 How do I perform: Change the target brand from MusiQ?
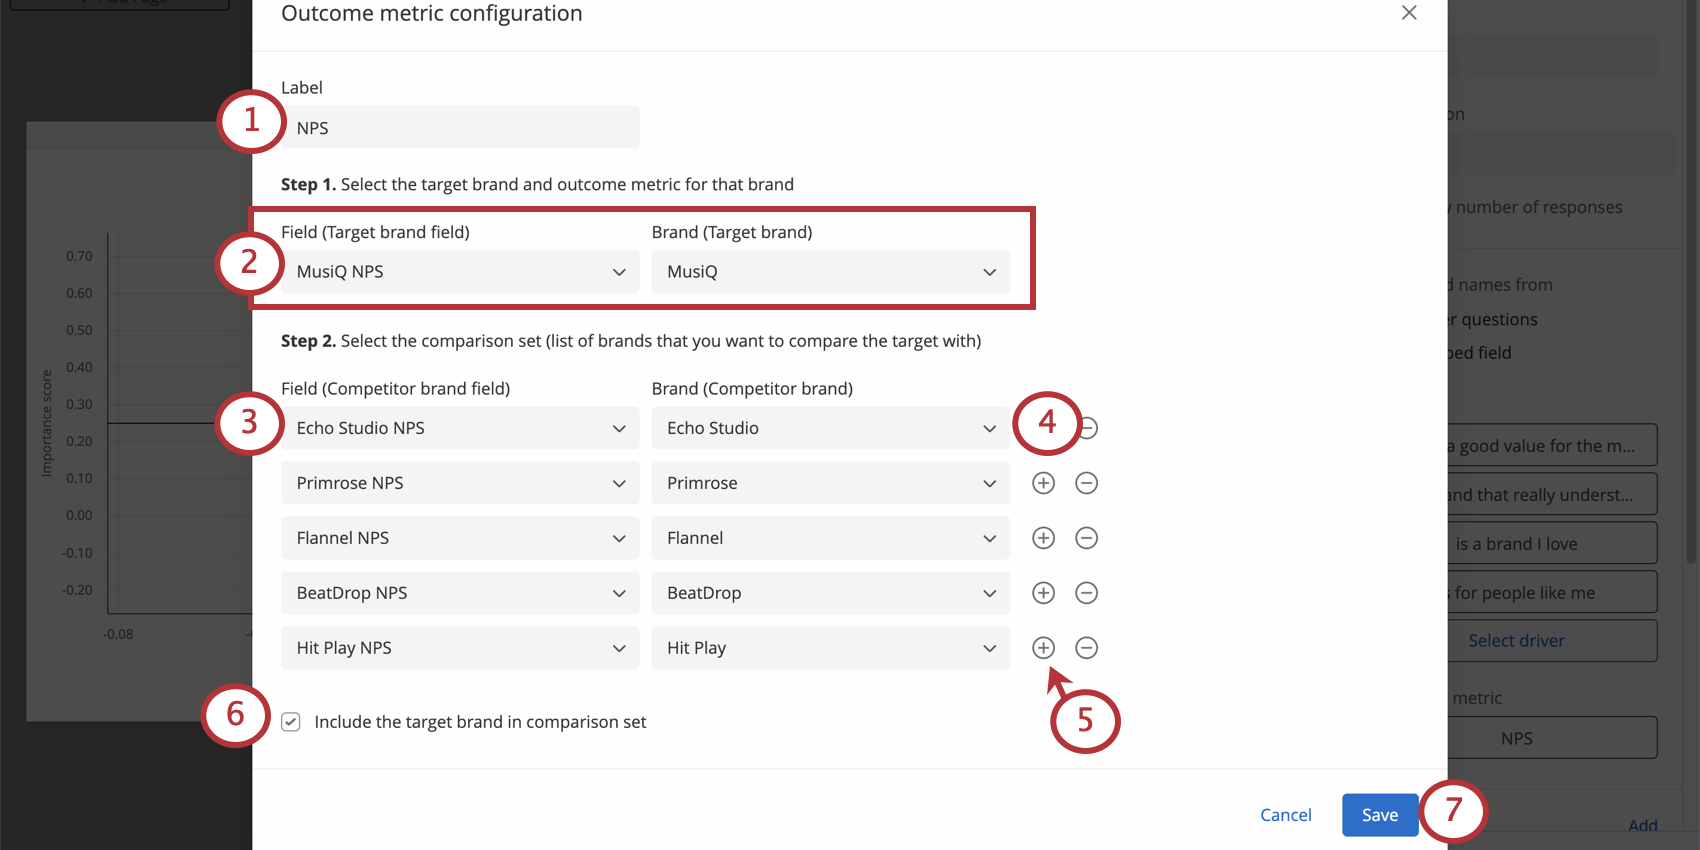(x=830, y=271)
